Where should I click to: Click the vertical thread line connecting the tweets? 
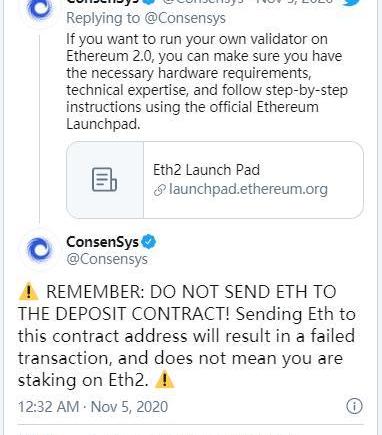tap(39, 128)
